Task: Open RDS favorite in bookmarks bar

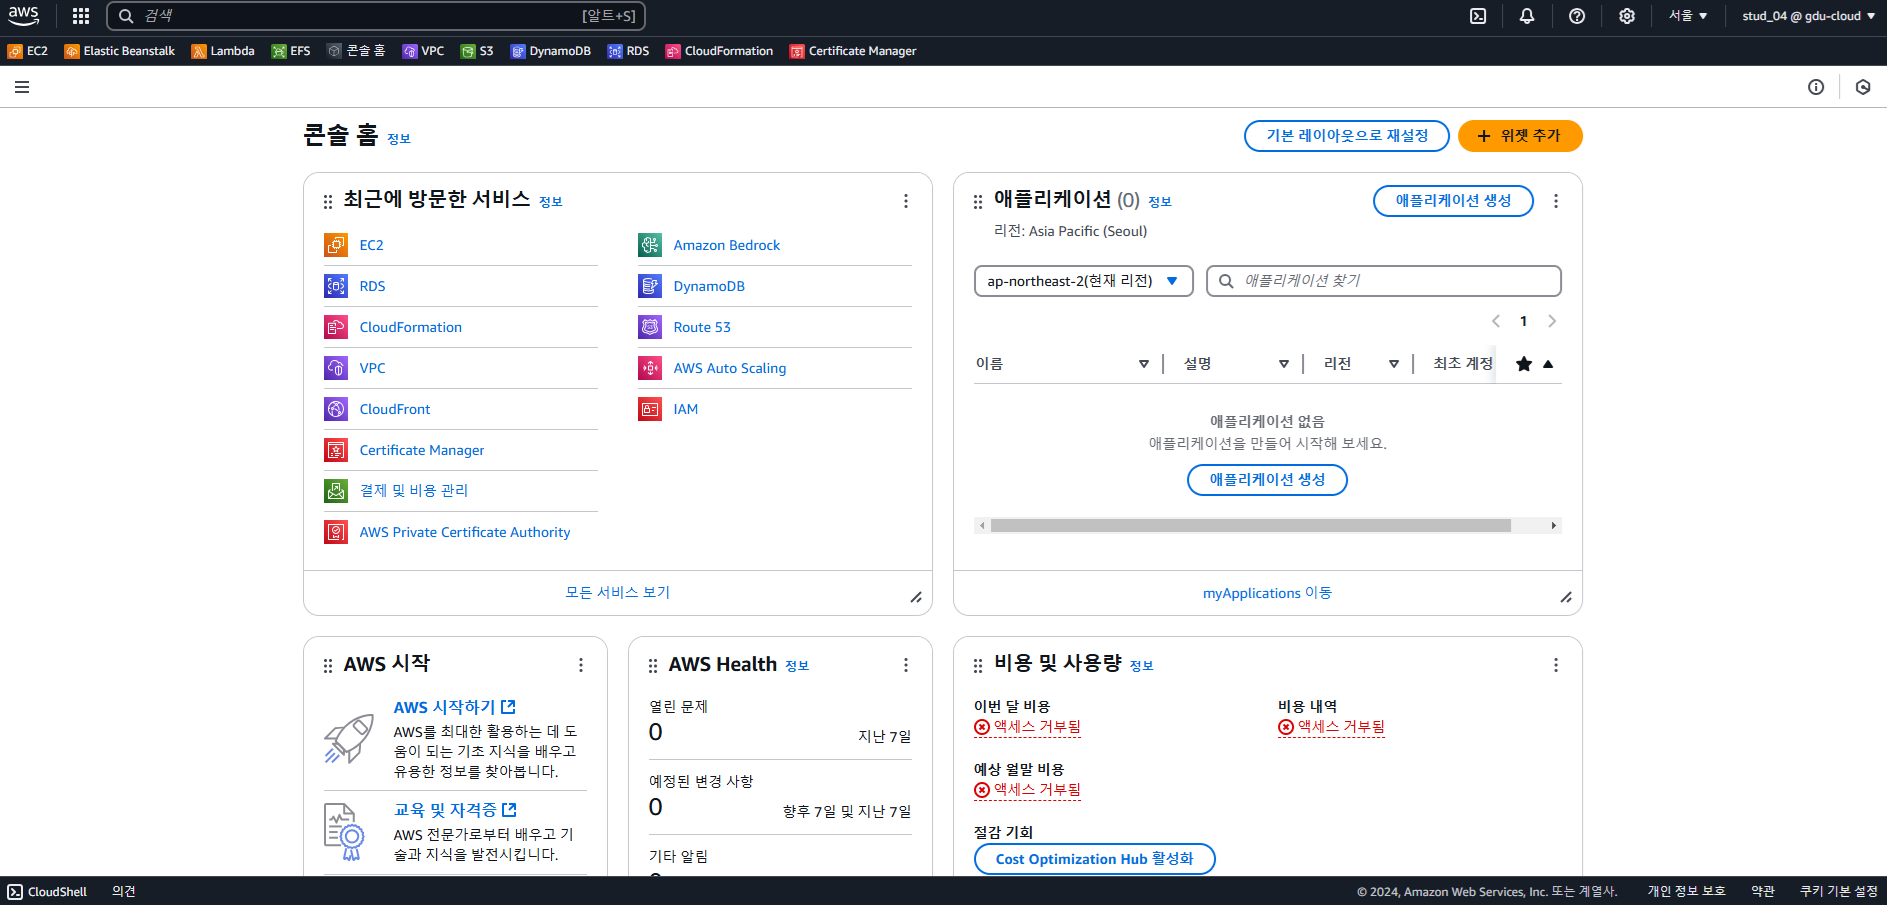Action: (x=629, y=51)
